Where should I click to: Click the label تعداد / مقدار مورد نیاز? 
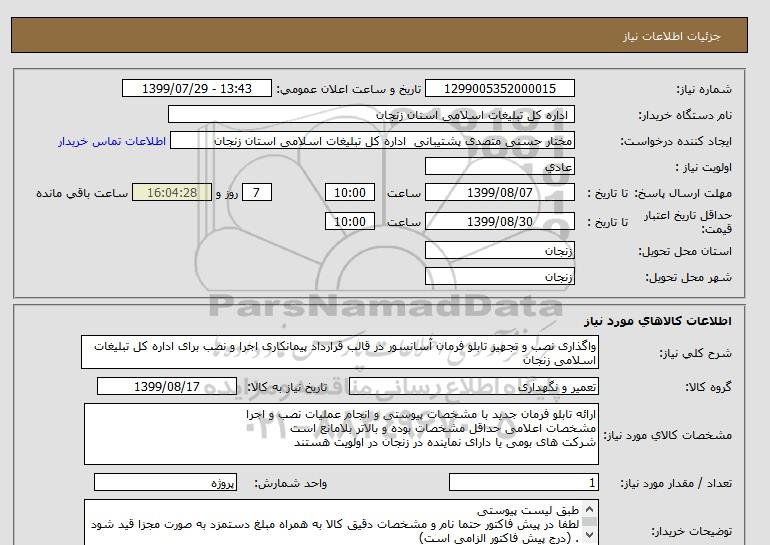(676, 484)
